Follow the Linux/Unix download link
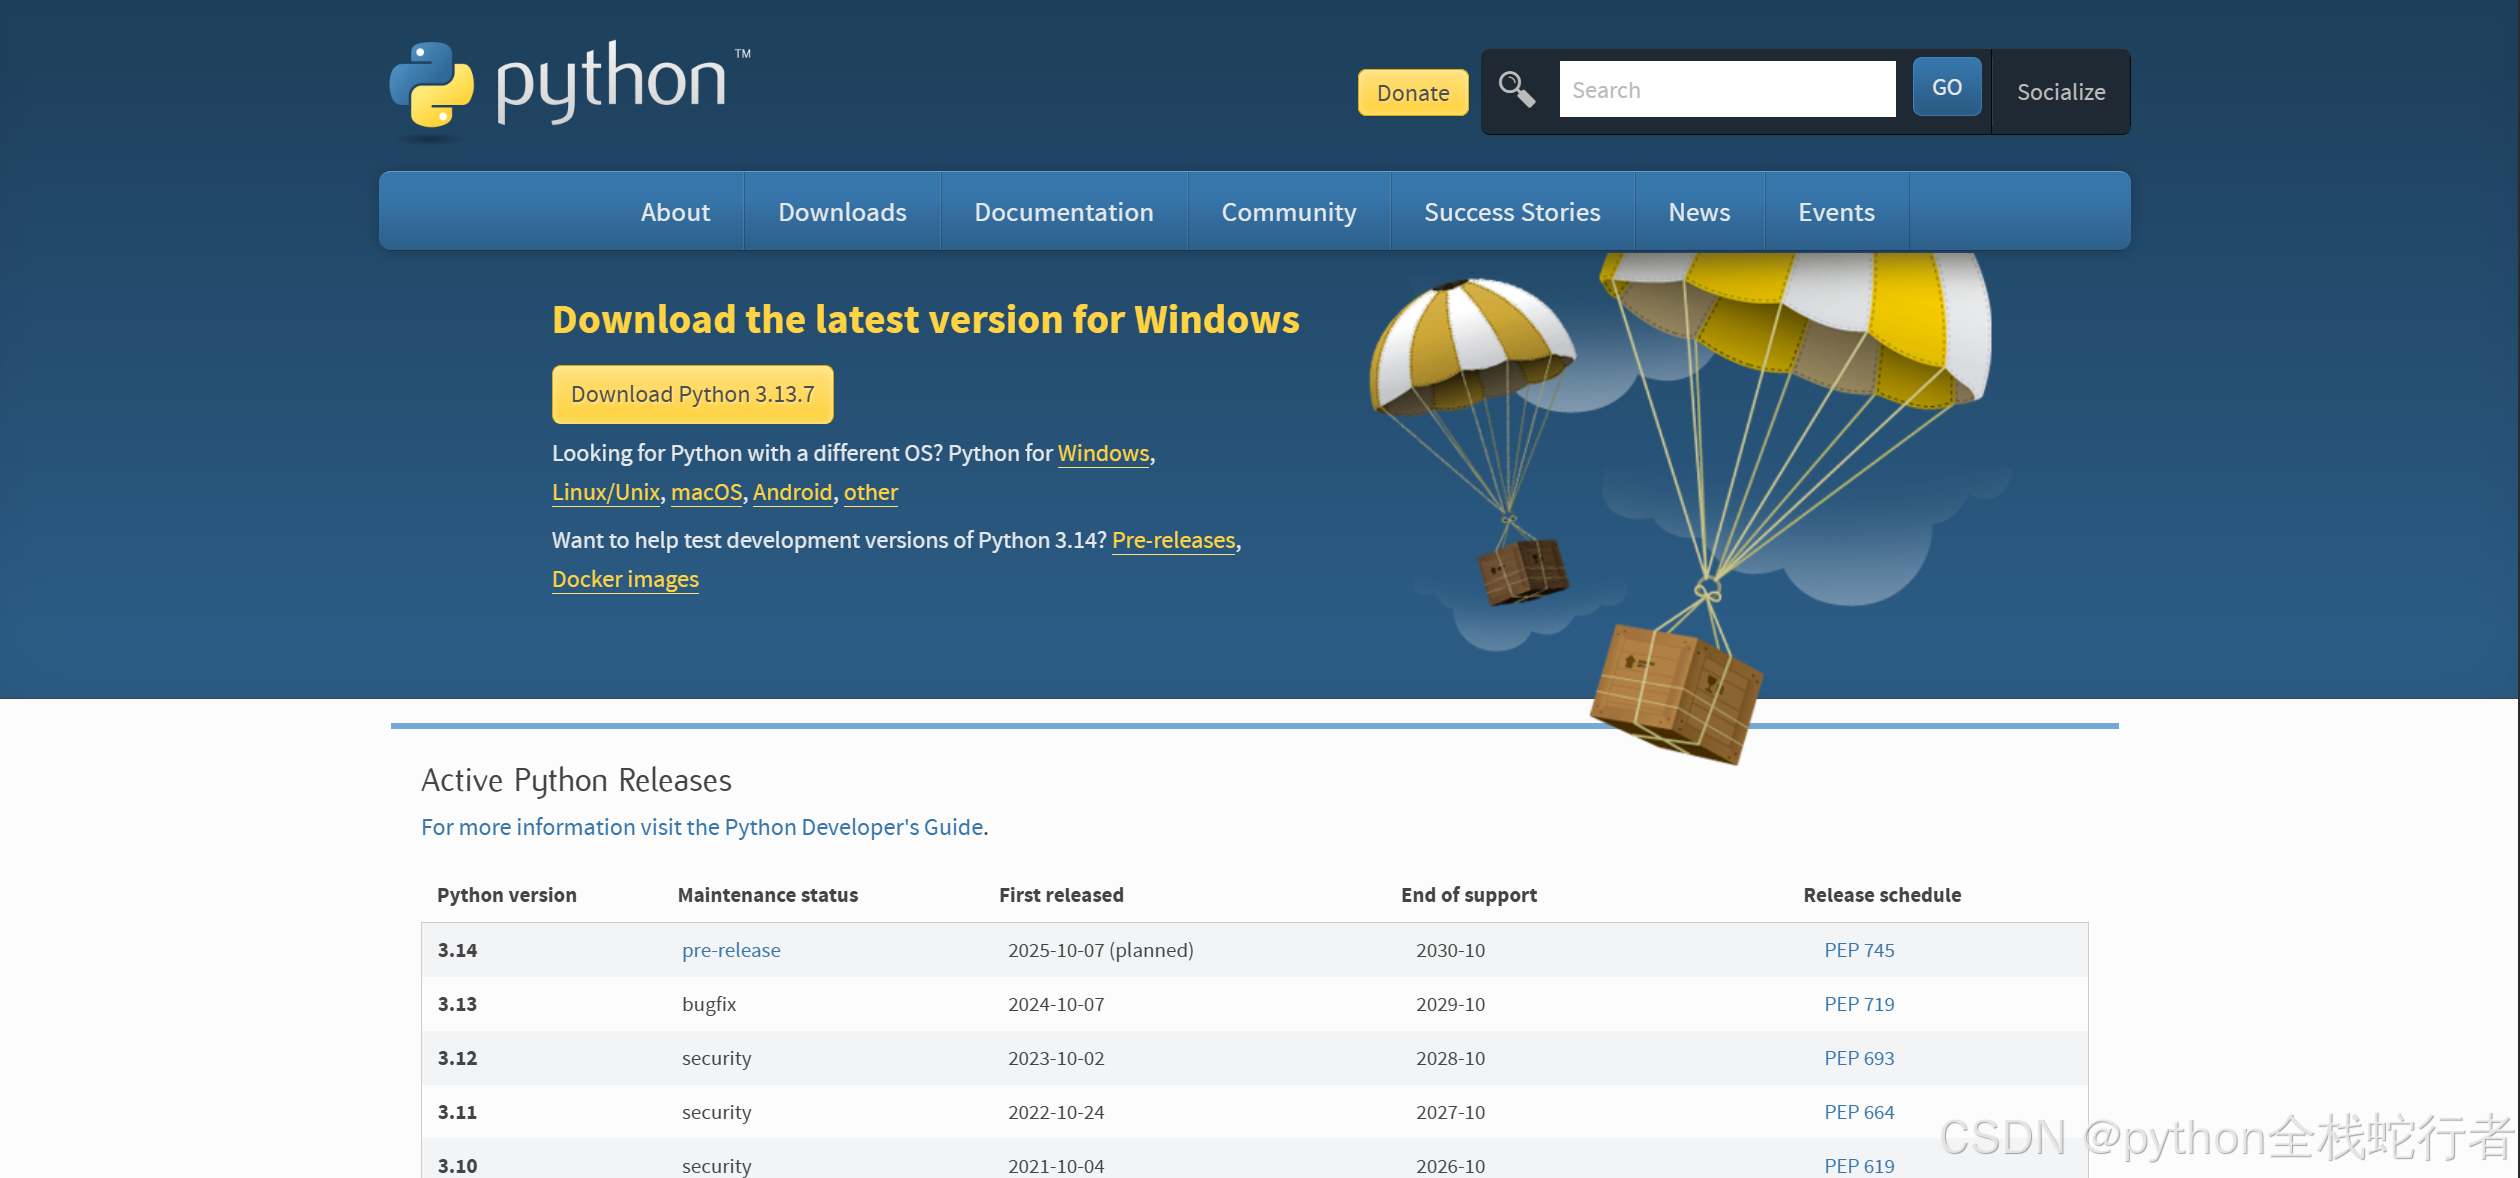Viewport: 2520px width, 1178px height. click(x=605, y=492)
